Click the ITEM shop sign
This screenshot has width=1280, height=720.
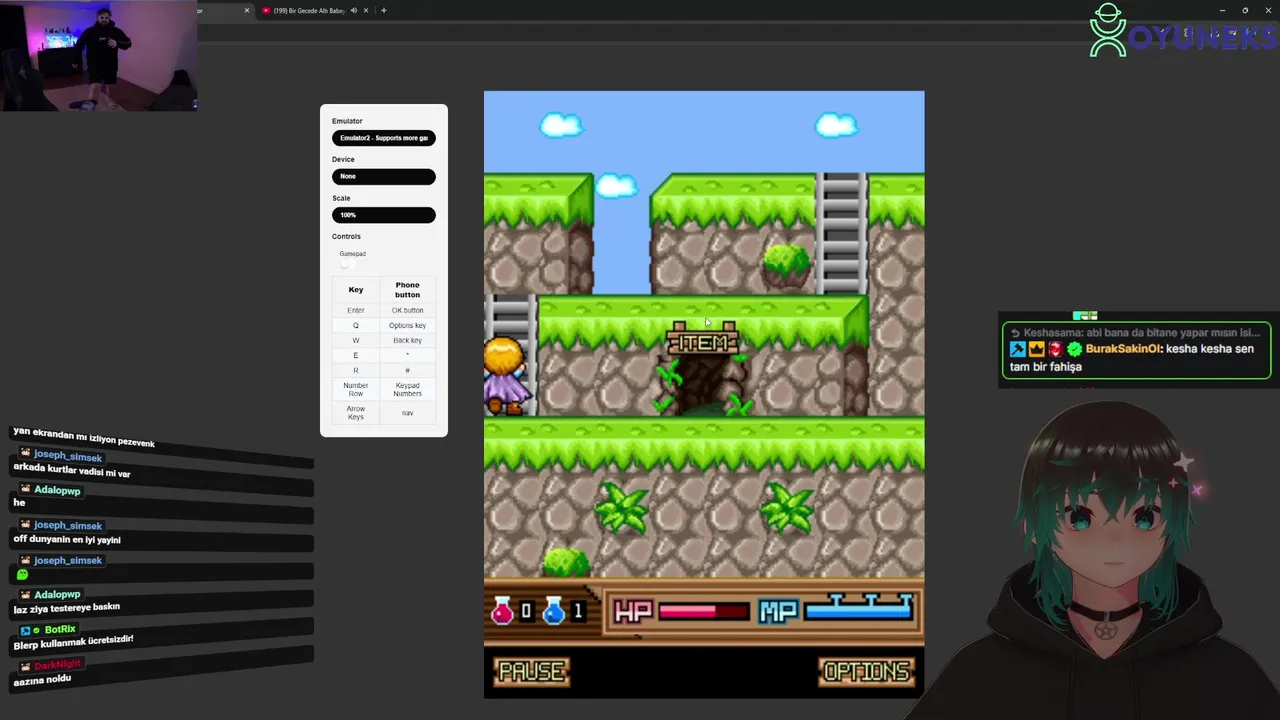[x=703, y=340]
